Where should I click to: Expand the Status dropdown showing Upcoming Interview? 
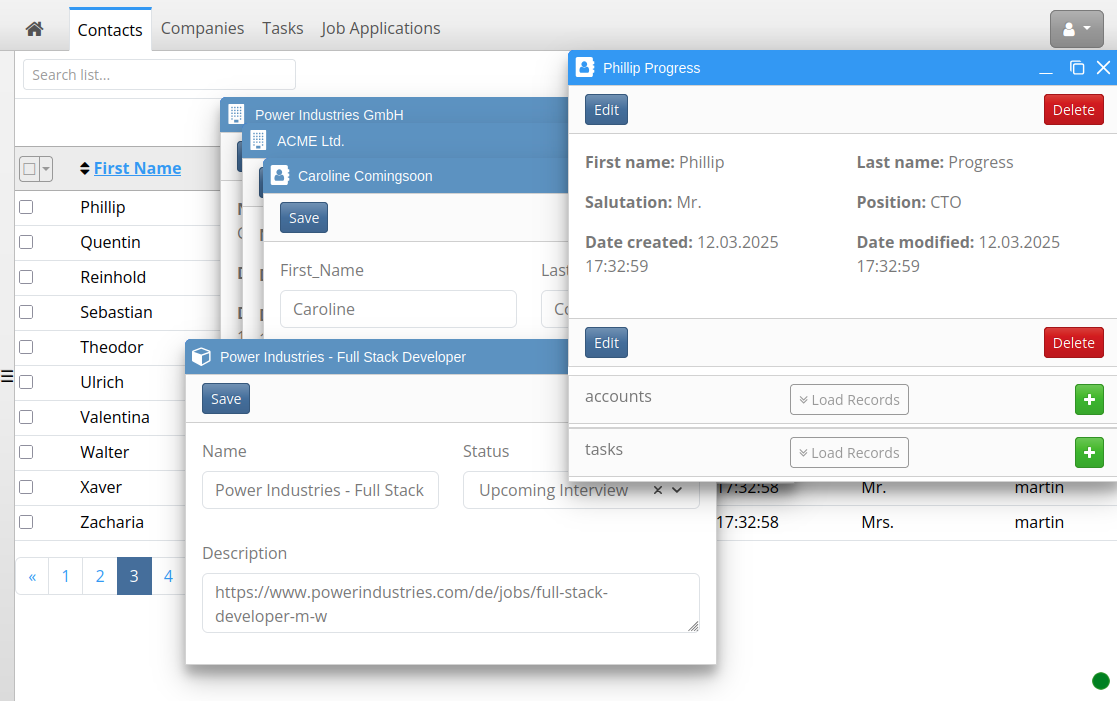678,490
